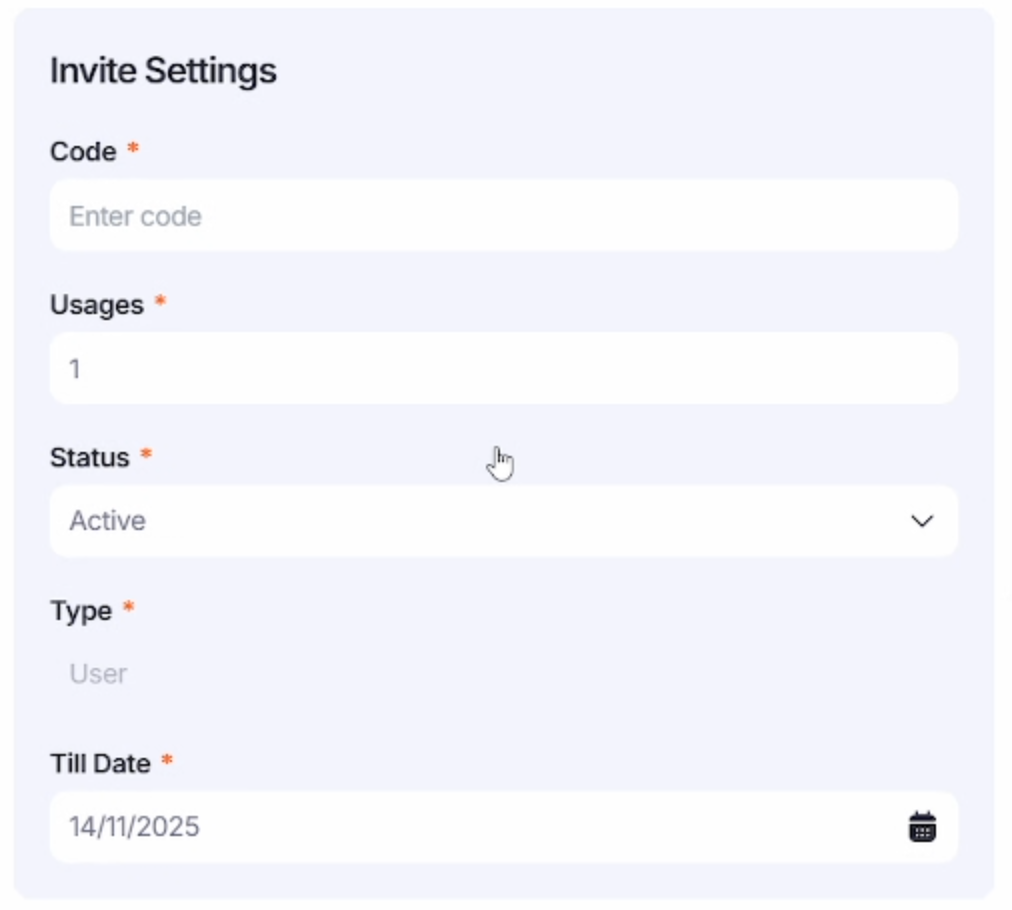This screenshot has width=1012, height=910.
Task: Open the calendar picker icon for Till Date
Action: pyautogui.click(x=921, y=827)
